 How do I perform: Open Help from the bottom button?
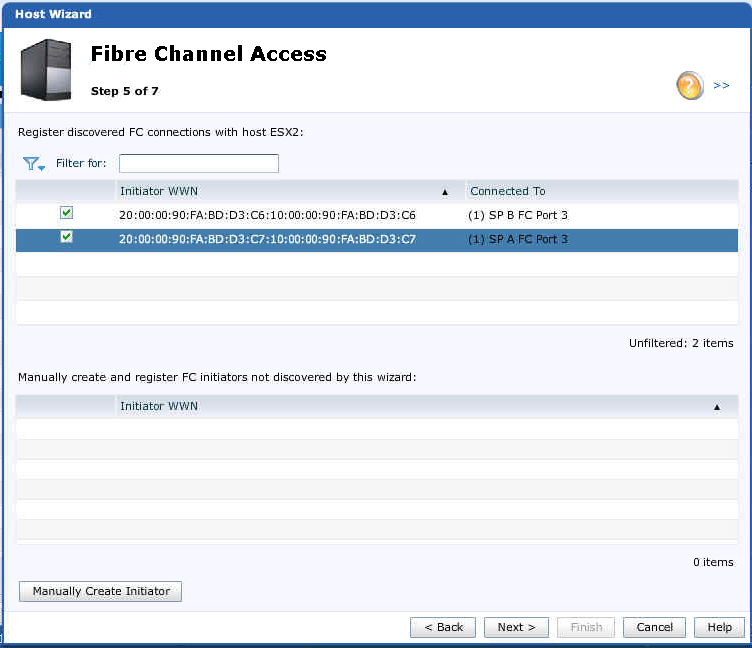point(719,627)
